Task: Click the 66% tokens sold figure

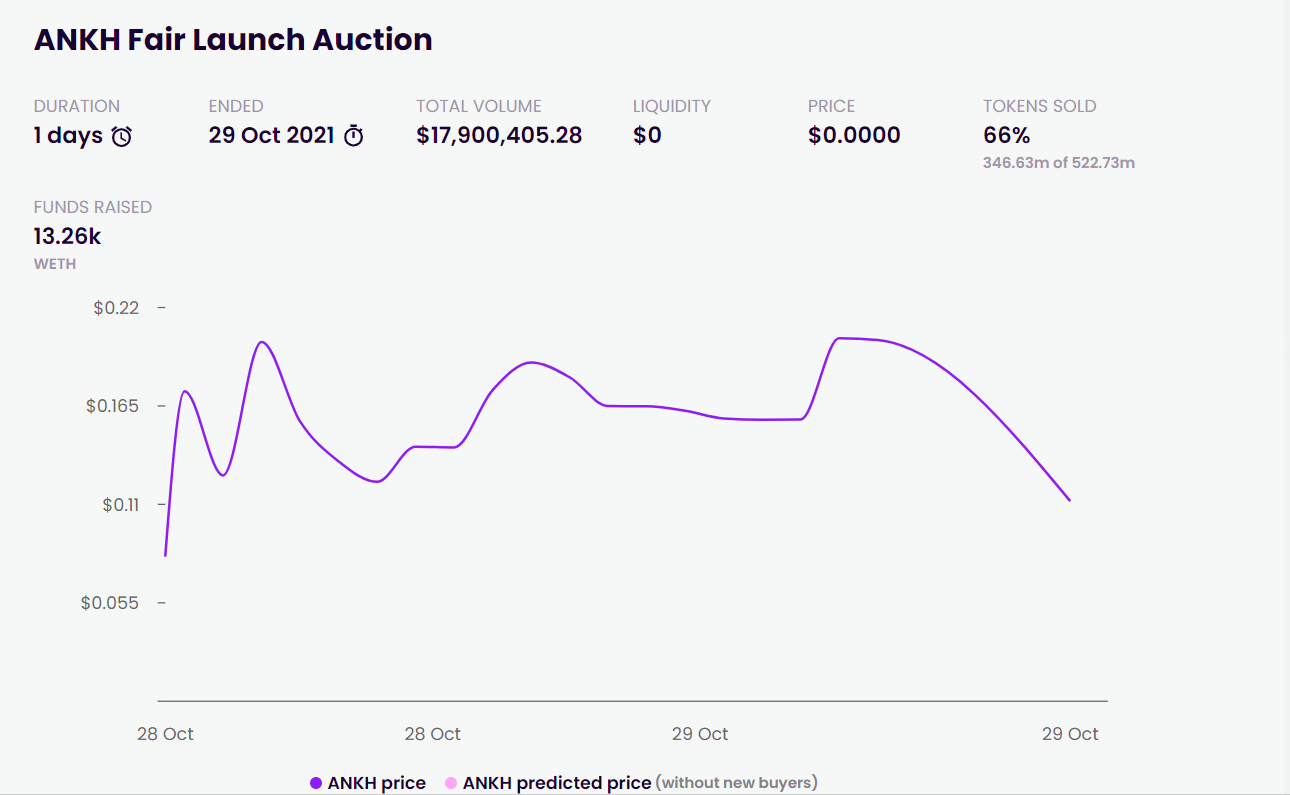Action: tap(1006, 135)
